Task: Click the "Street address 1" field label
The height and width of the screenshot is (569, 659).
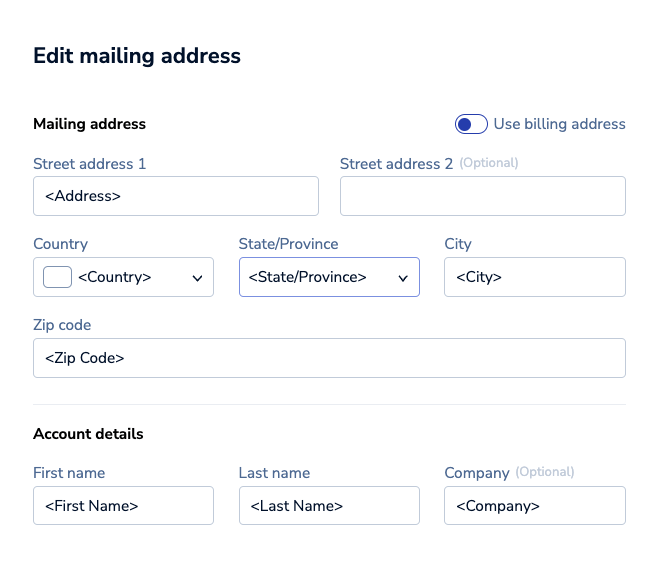Action: pyautogui.click(x=89, y=164)
